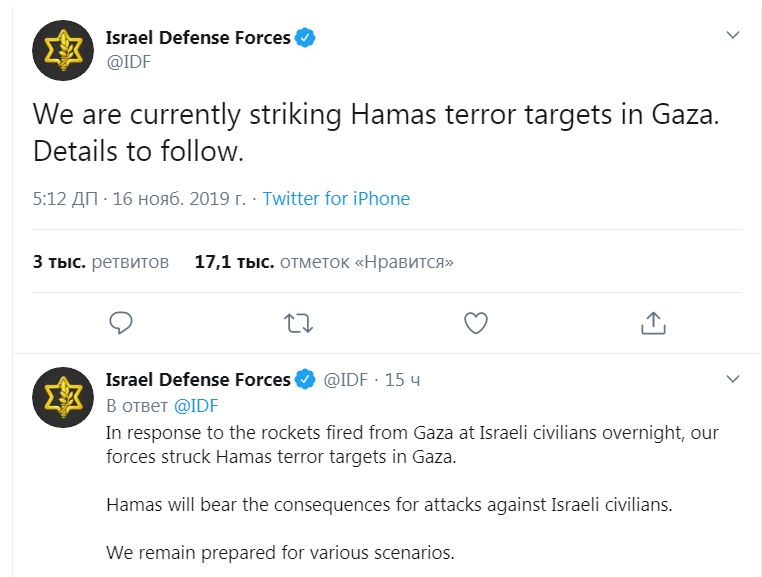Open the Twitter for iPhone source link
762x577 pixels.
(336, 199)
